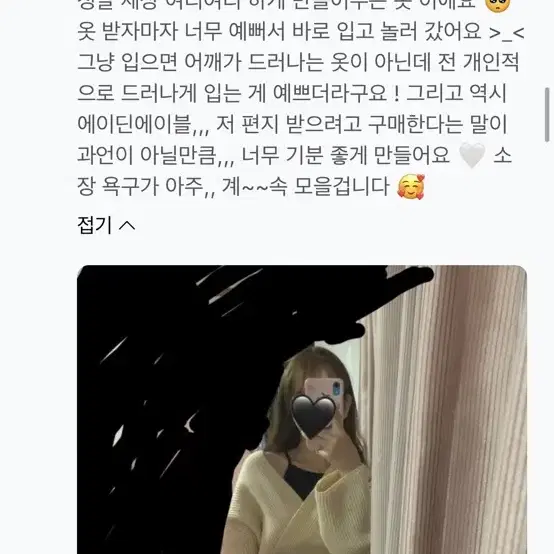Open the attached review photo
Image resolution: width=554 pixels, height=554 pixels.
click(302, 409)
